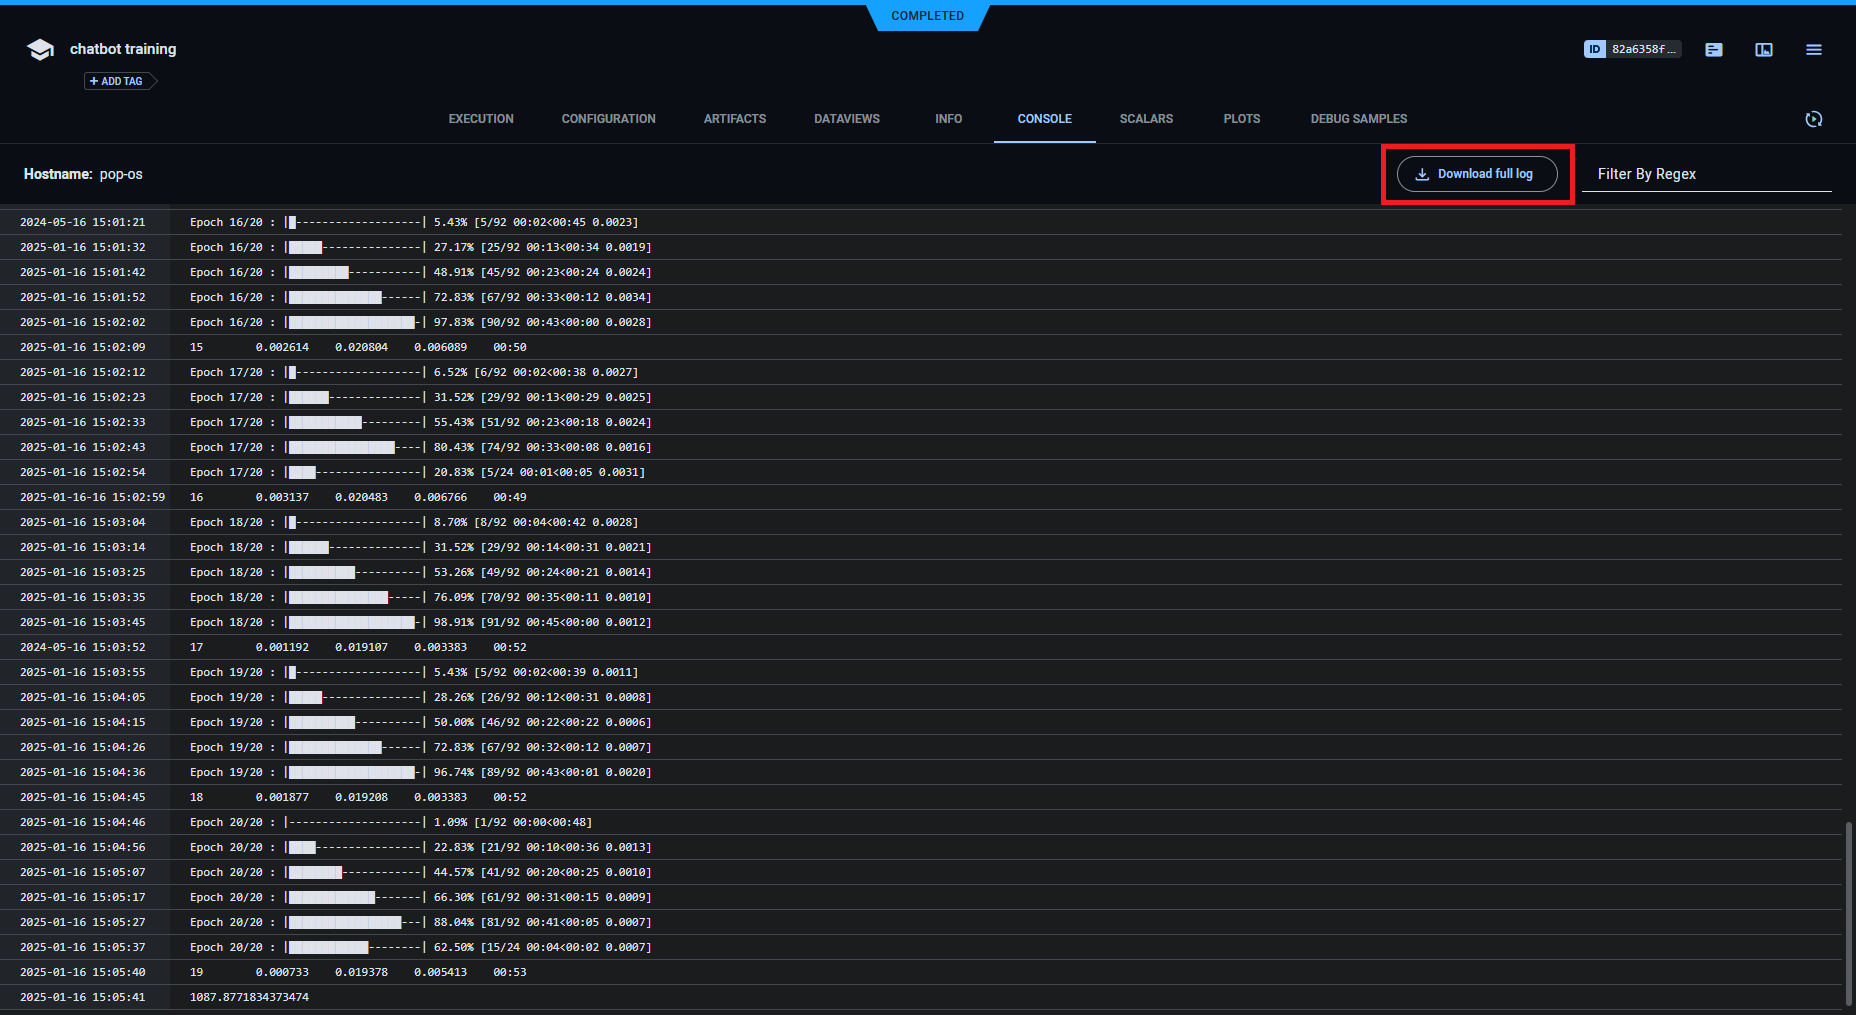Open the experiment description icon near the ID
The width and height of the screenshot is (1856, 1015).
[x=1713, y=49]
